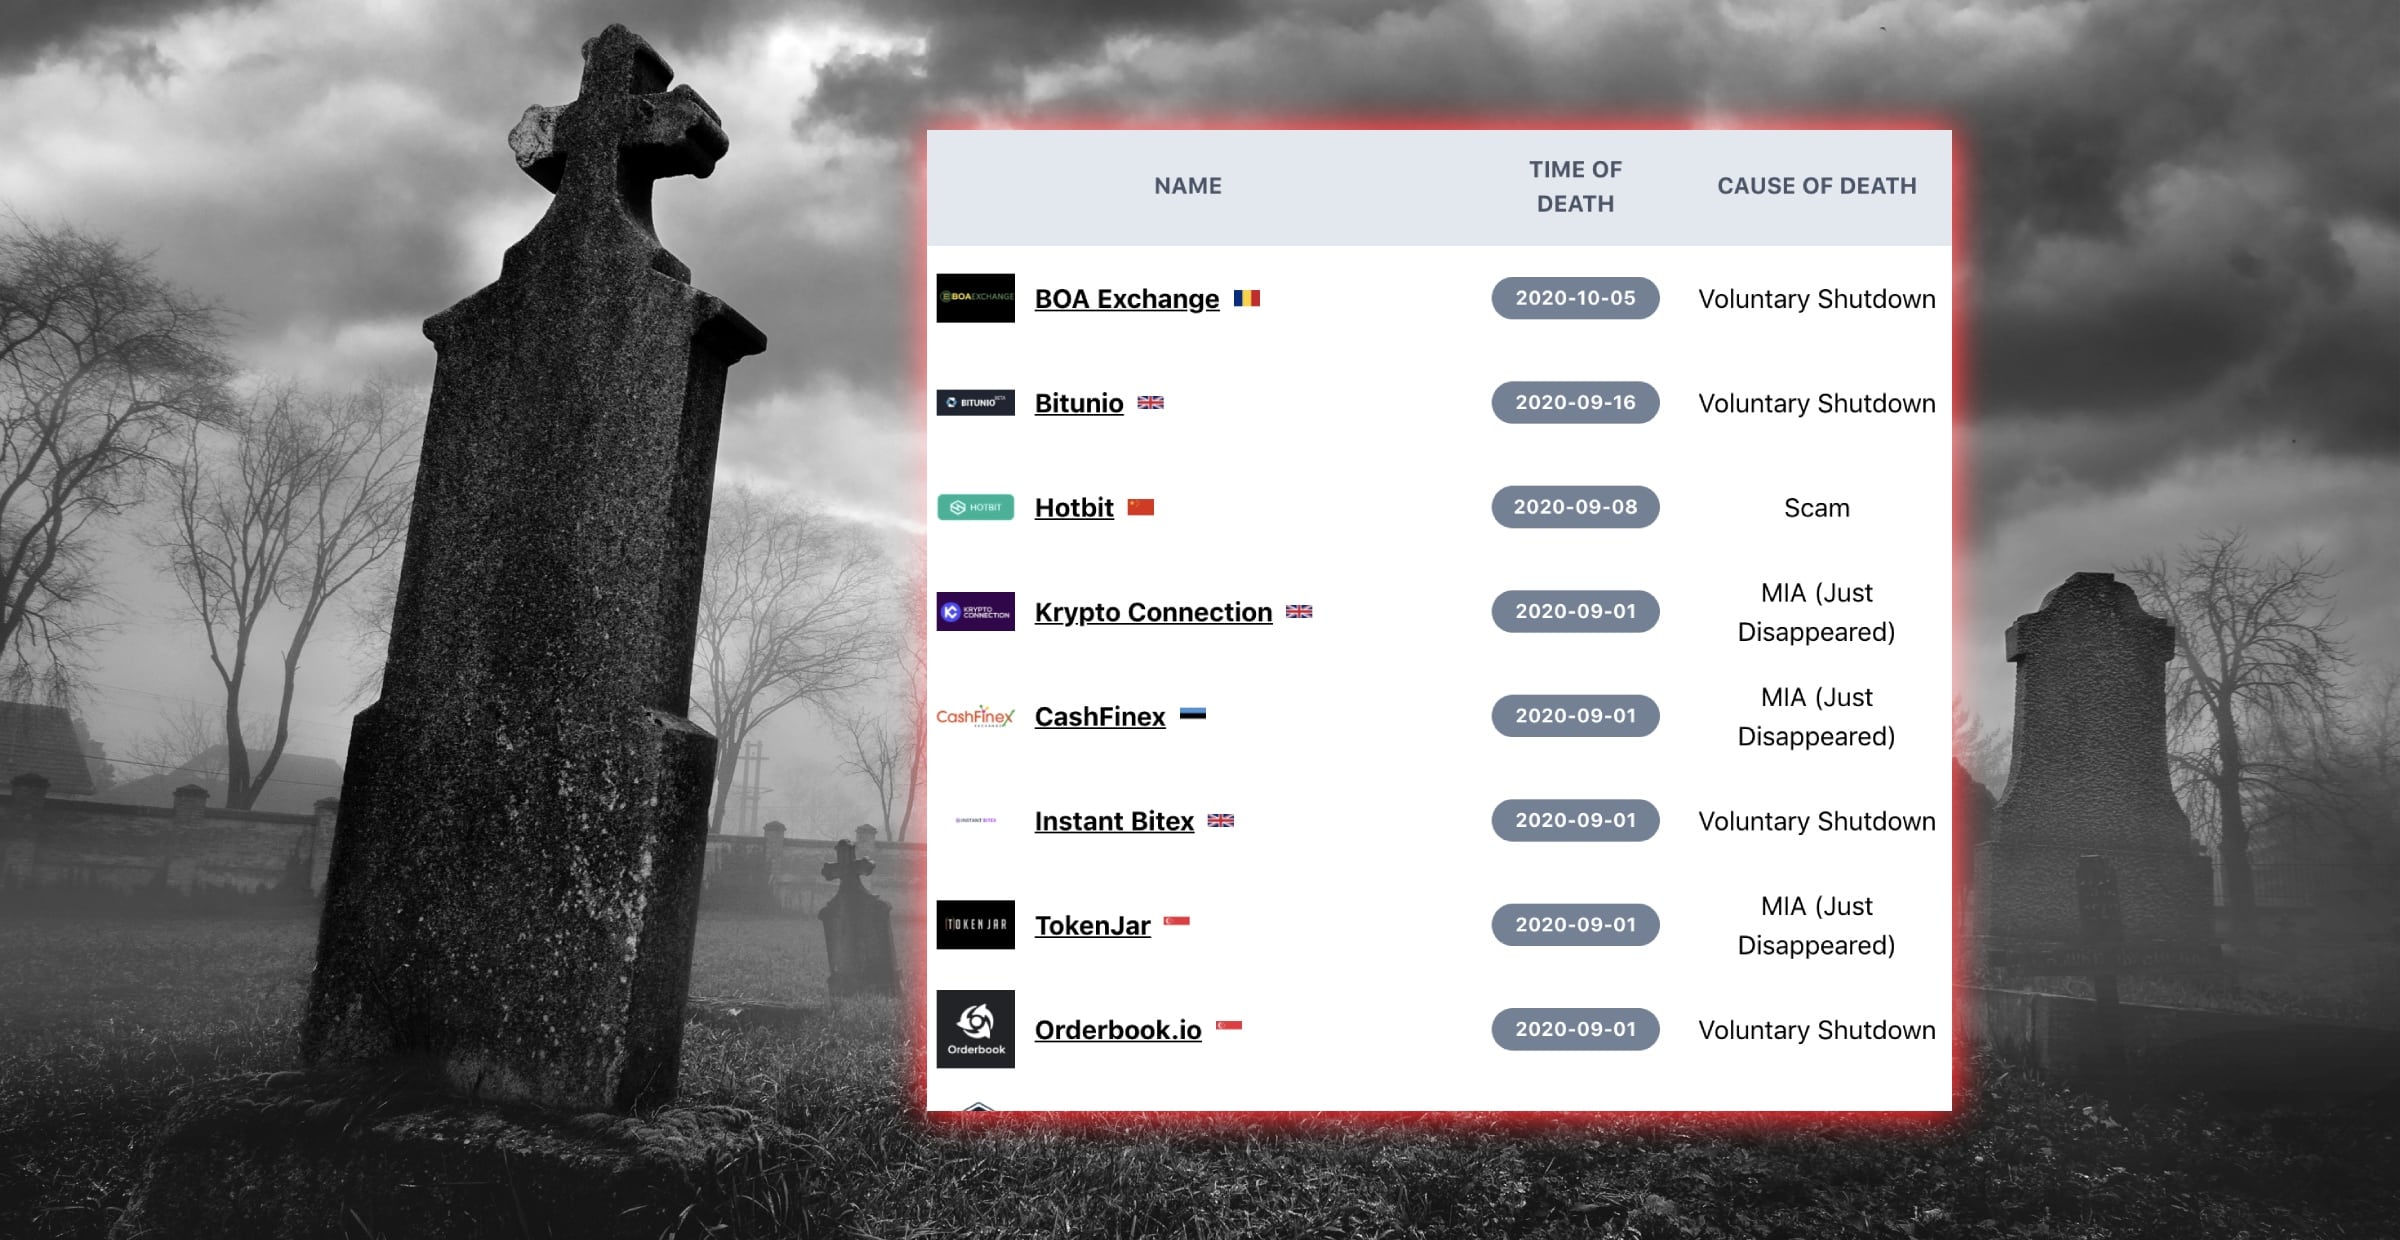Sort by the CAUSE OF DEATH header
Image resolution: width=2400 pixels, height=1240 pixels.
[x=1817, y=186]
